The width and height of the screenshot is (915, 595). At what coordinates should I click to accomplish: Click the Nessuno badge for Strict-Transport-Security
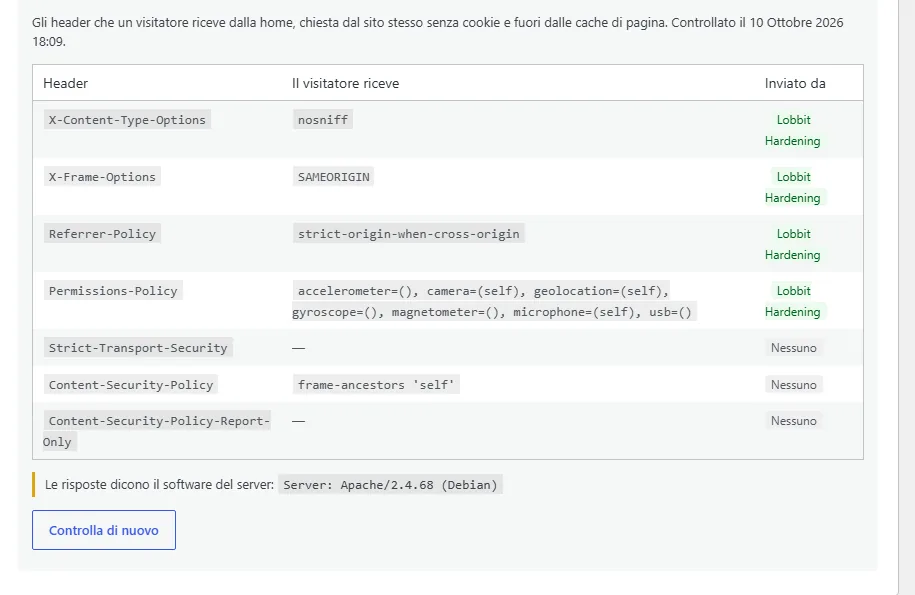tap(794, 348)
